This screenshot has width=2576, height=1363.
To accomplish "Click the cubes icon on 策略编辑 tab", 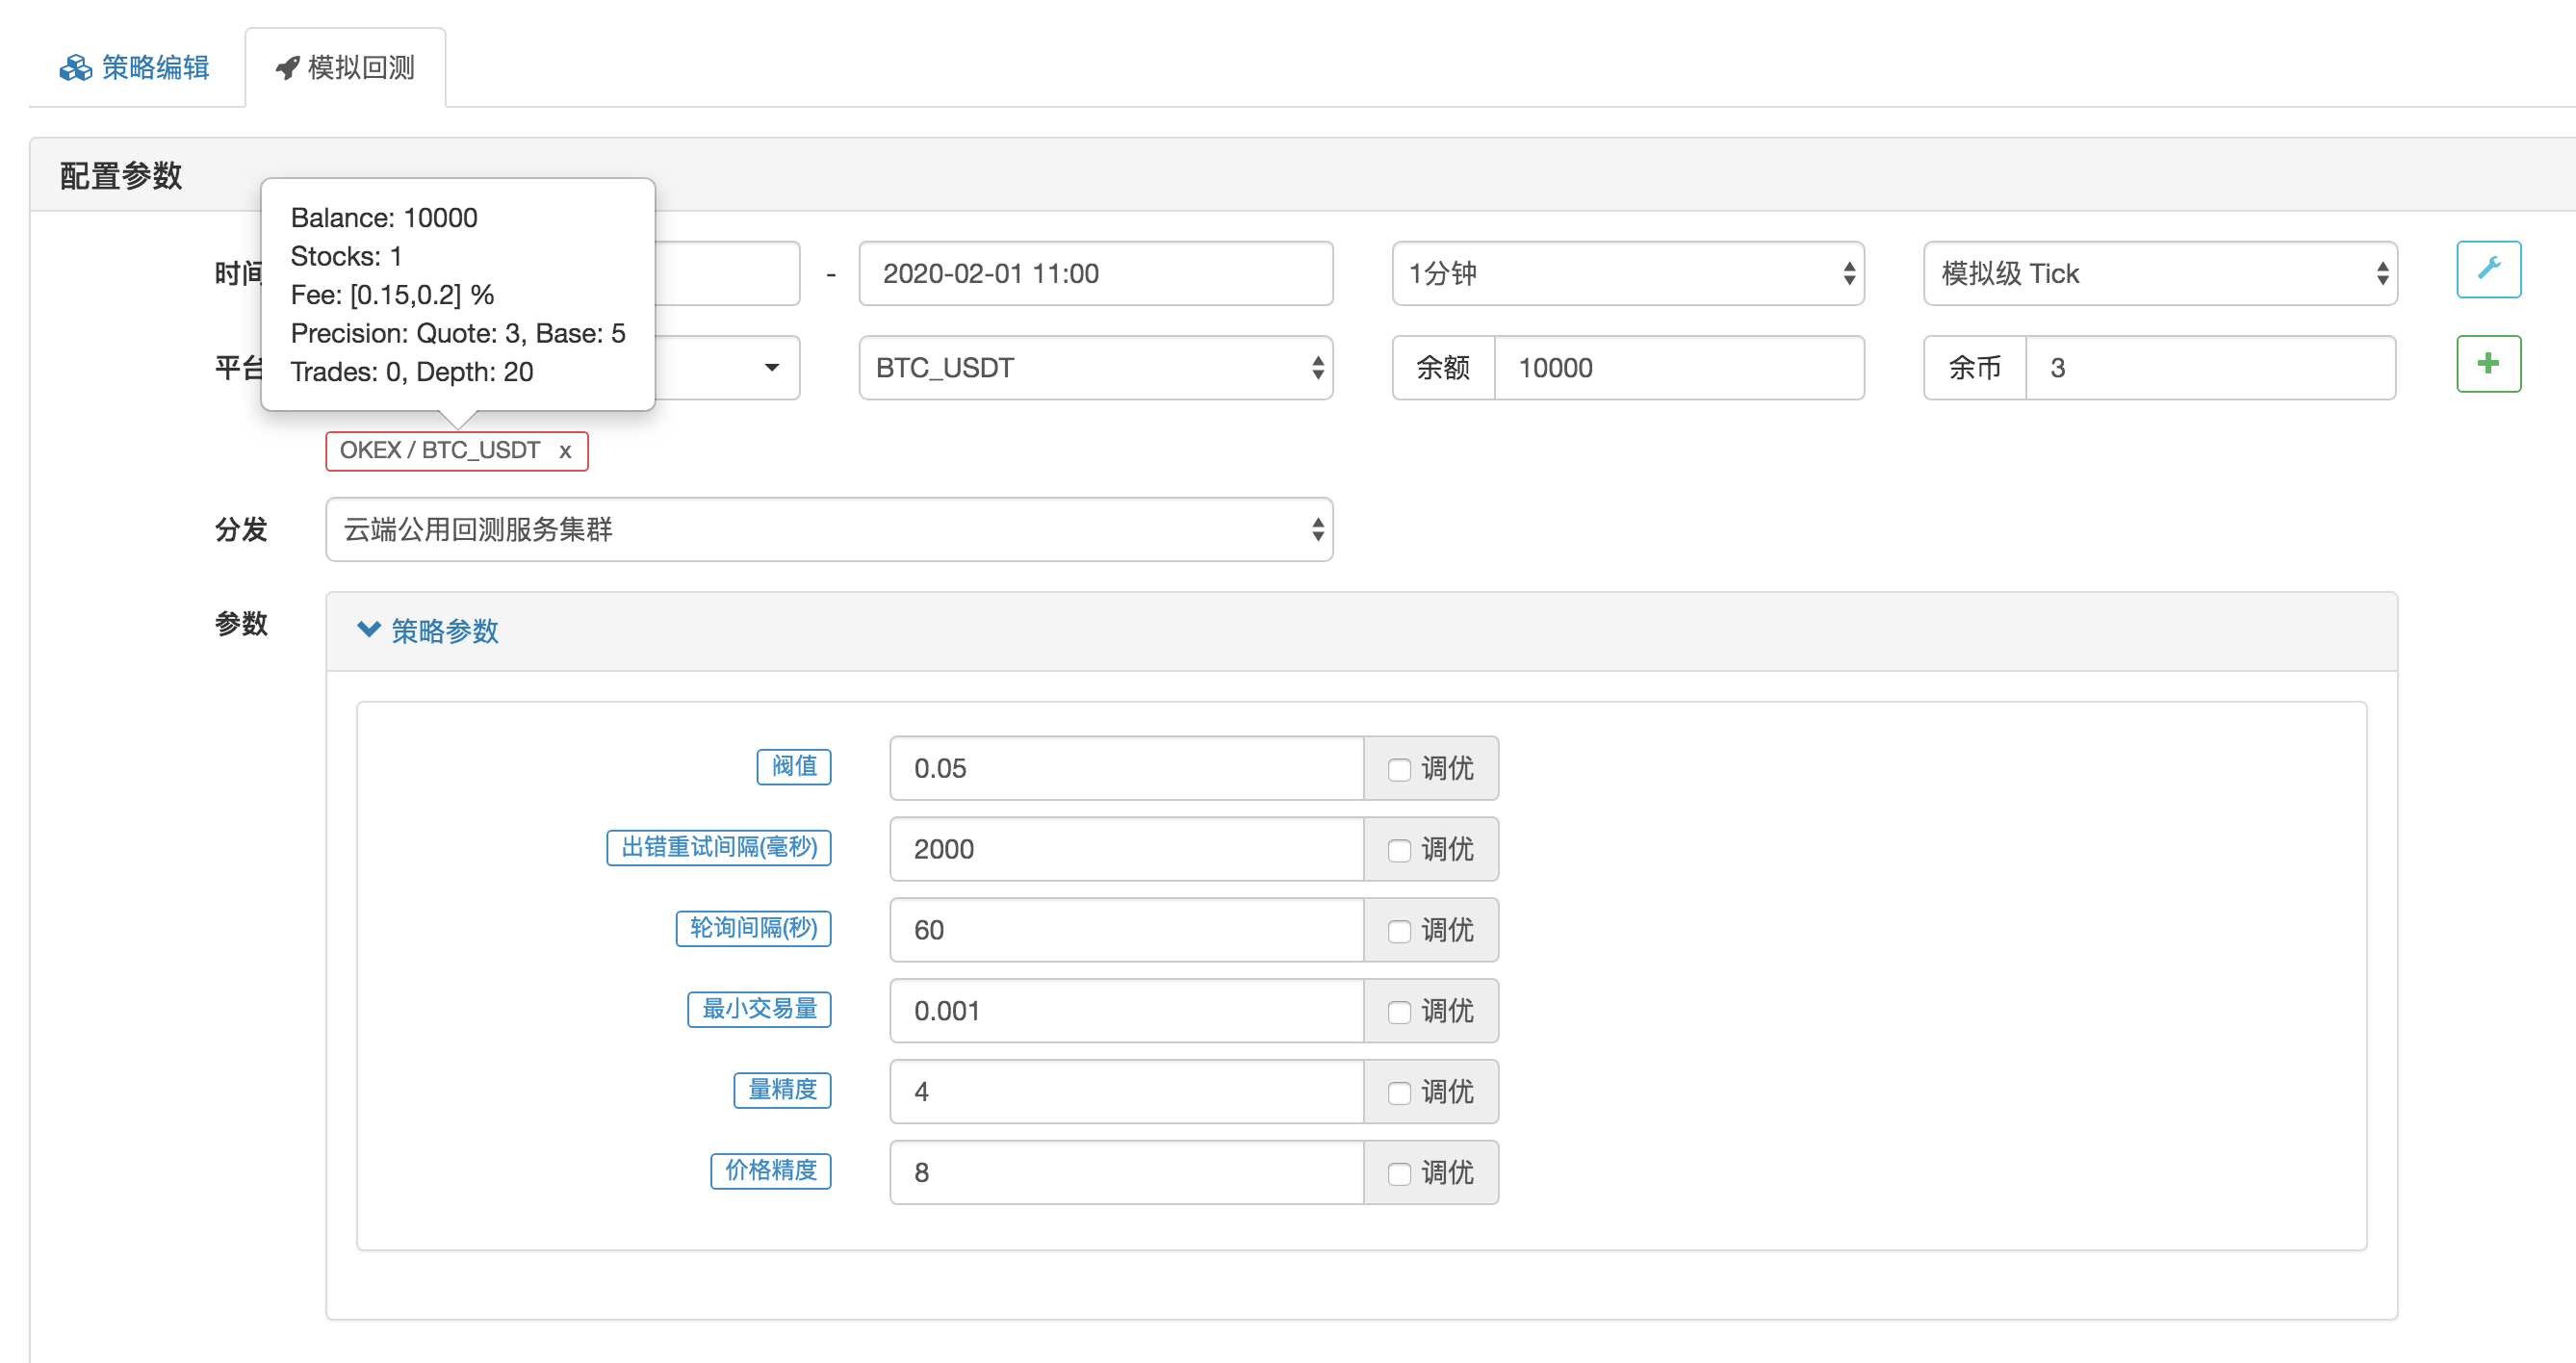I will pyautogui.click(x=75, y=68).
